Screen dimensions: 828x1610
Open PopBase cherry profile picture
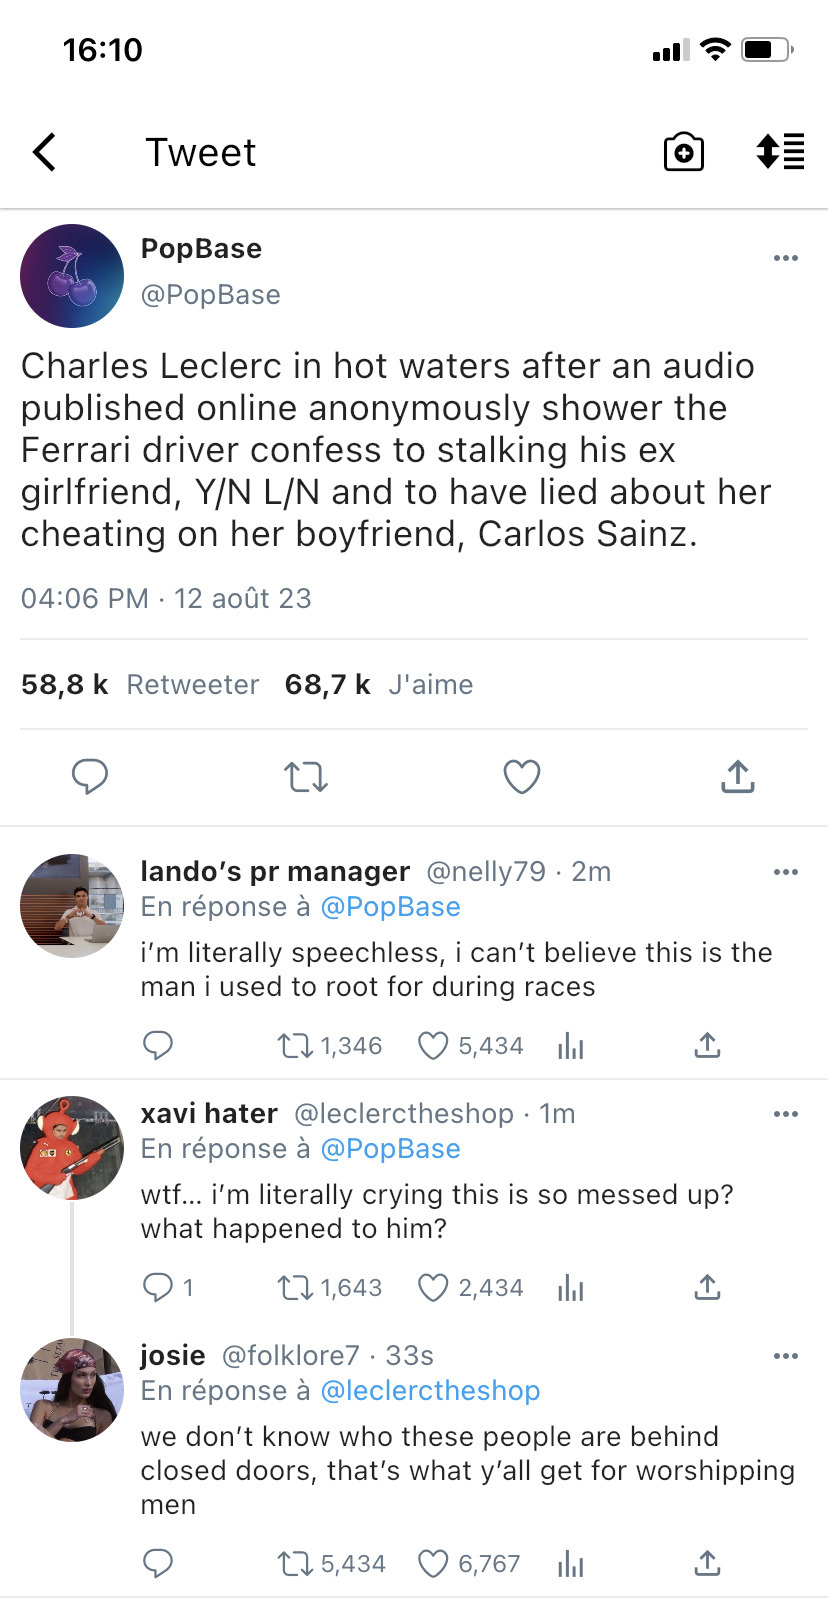[x=72, y=276]
